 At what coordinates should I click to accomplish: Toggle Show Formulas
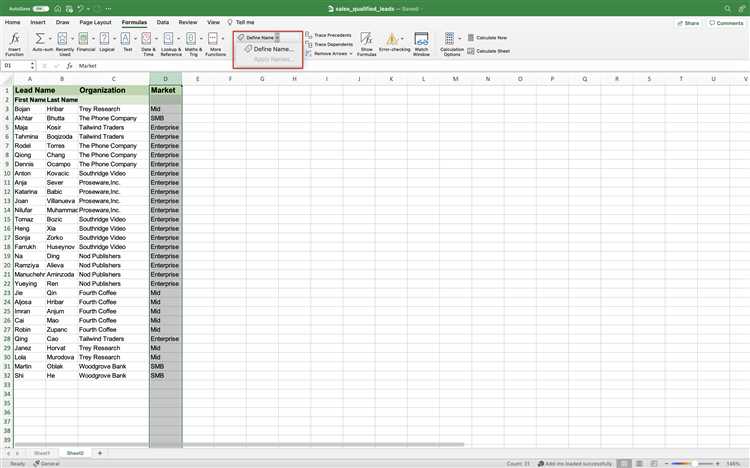pos(366,44)
